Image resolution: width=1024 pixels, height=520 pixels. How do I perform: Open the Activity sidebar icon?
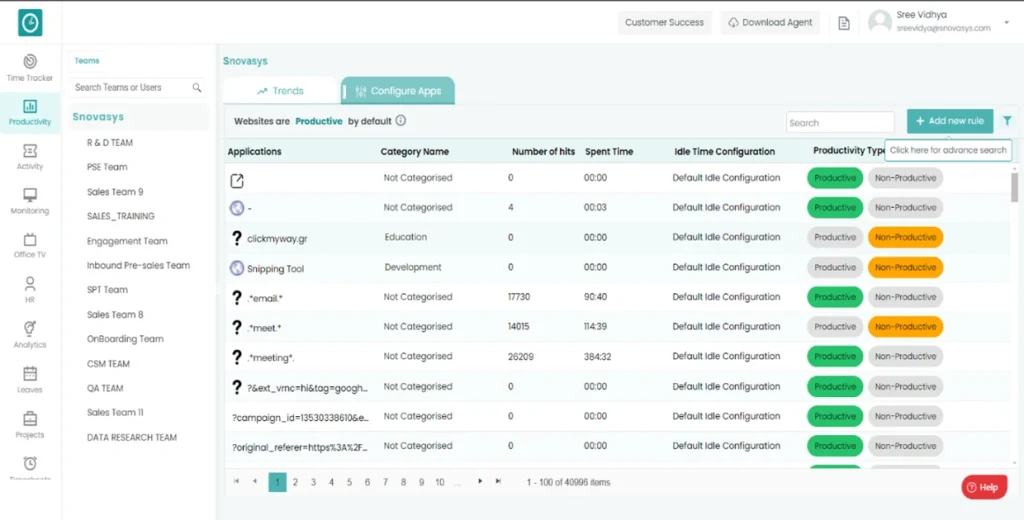(x=30, y=151)
